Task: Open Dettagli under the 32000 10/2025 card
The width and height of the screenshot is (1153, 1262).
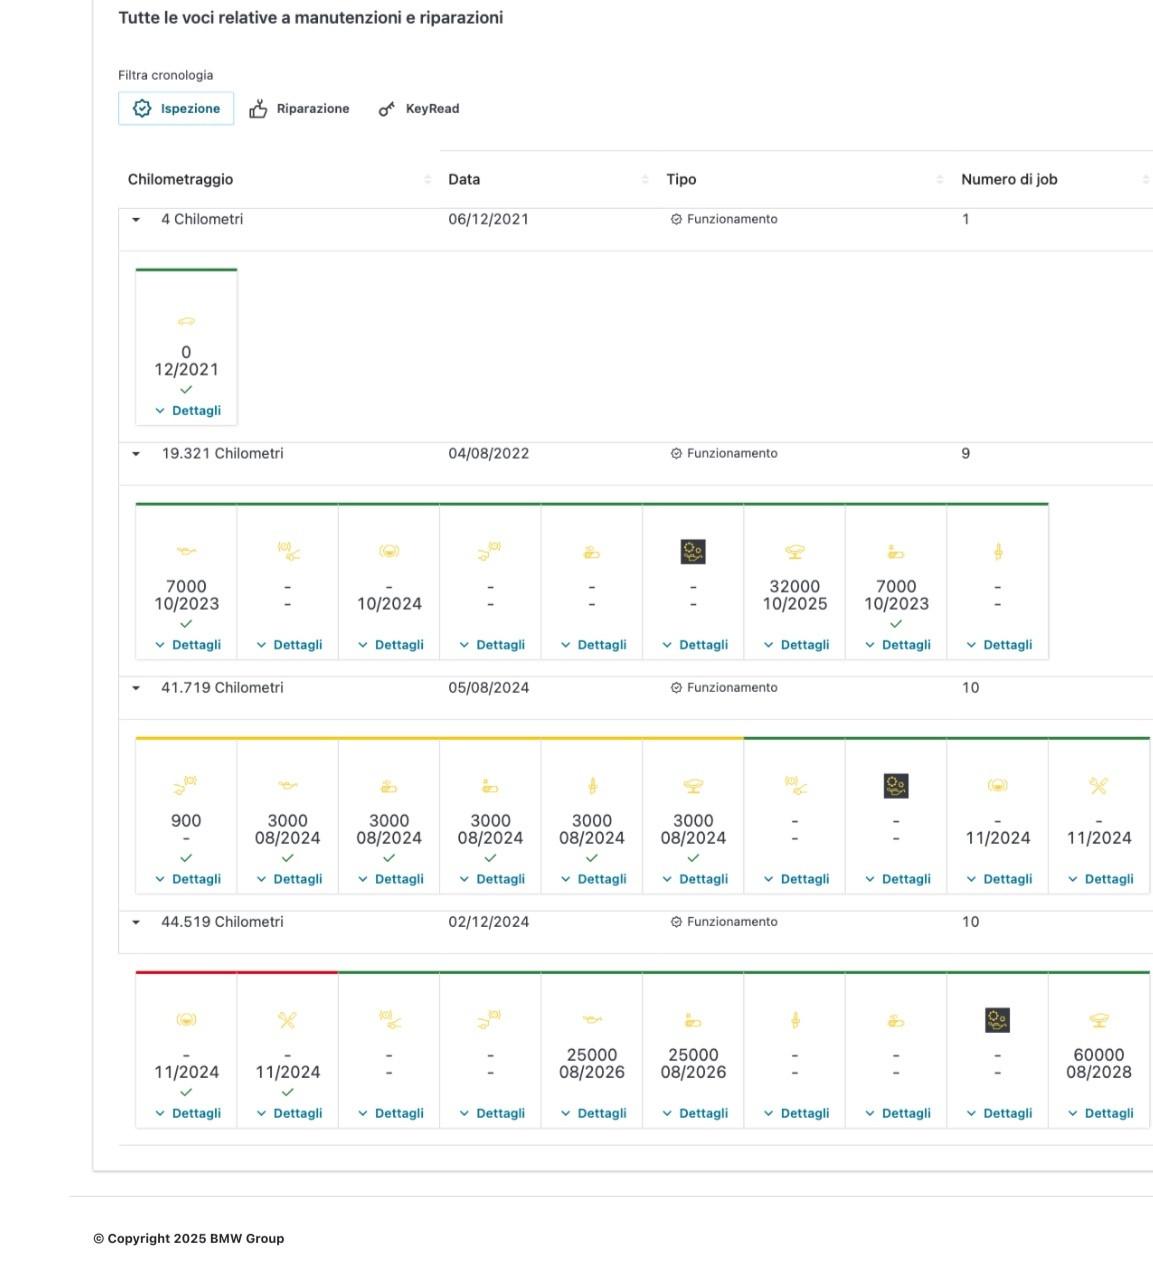Action: point(796,645)
